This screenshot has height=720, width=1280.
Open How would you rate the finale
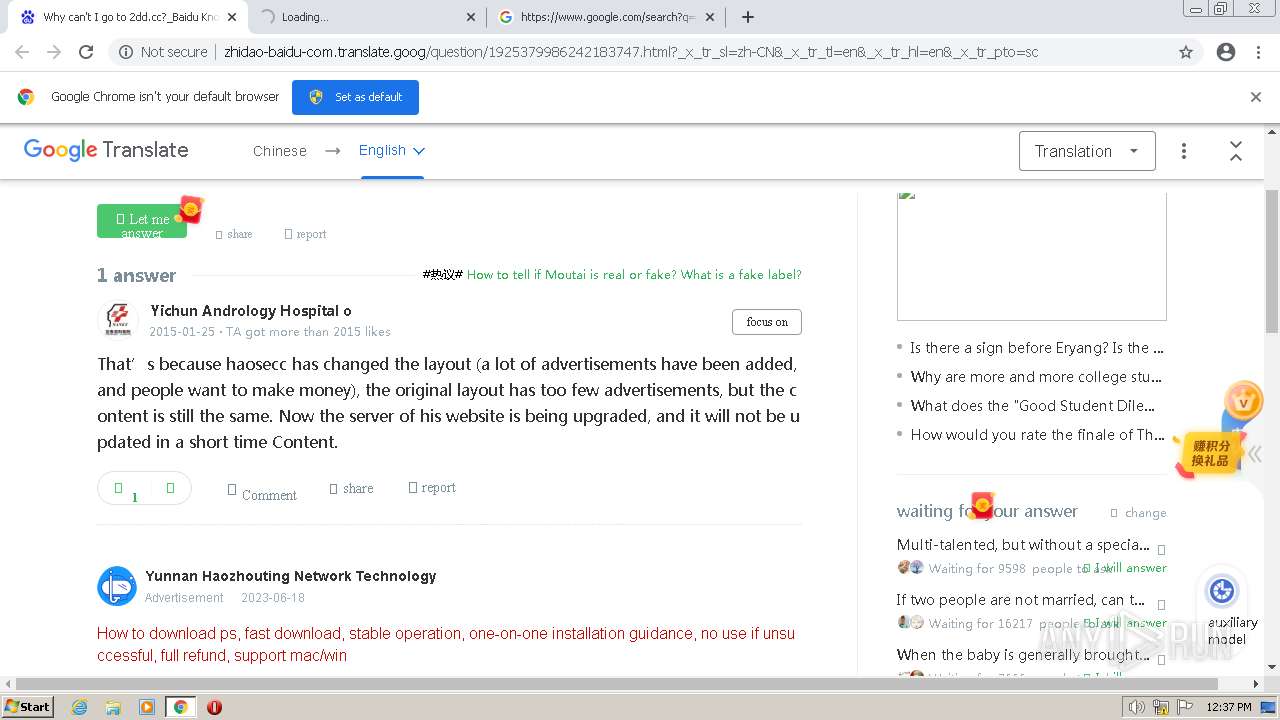[x=1036, y=435]
